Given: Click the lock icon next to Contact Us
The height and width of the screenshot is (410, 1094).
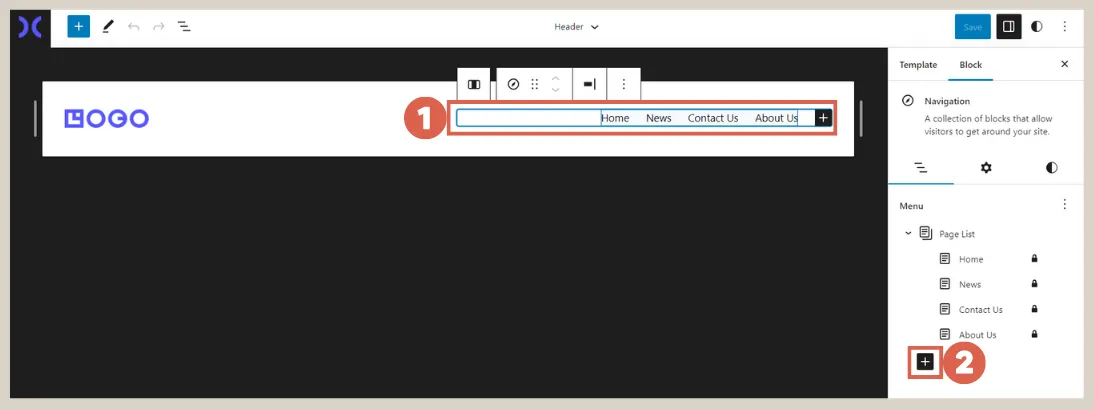Looking at the screenshot, I should pyautogui.click(x=1034, y=309).
